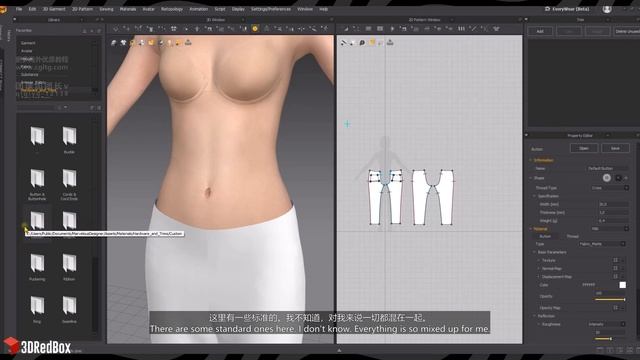Open the Materials menu
Viewport: 640px width, 360px height.
(128, 9)
